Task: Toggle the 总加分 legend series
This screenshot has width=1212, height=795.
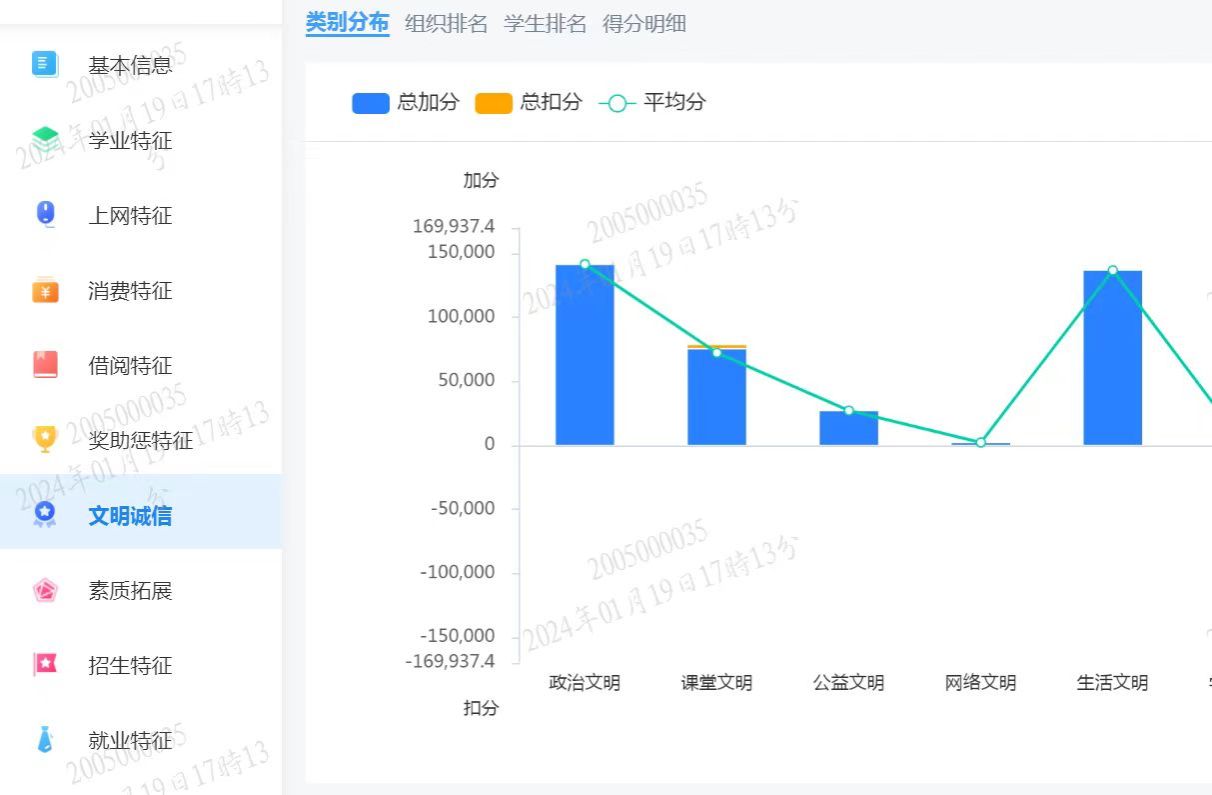Action: click(x=405, y=102)
